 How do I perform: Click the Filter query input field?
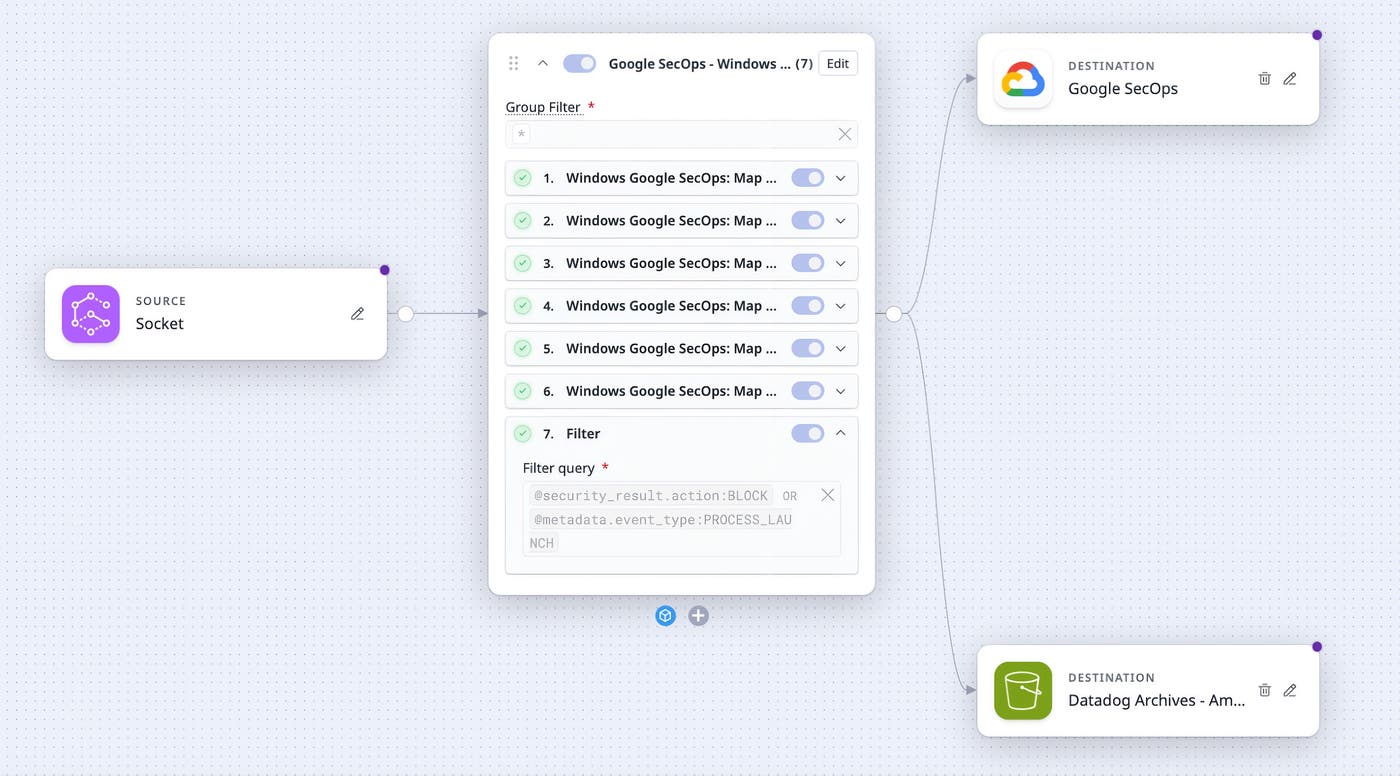click(682, 519)
